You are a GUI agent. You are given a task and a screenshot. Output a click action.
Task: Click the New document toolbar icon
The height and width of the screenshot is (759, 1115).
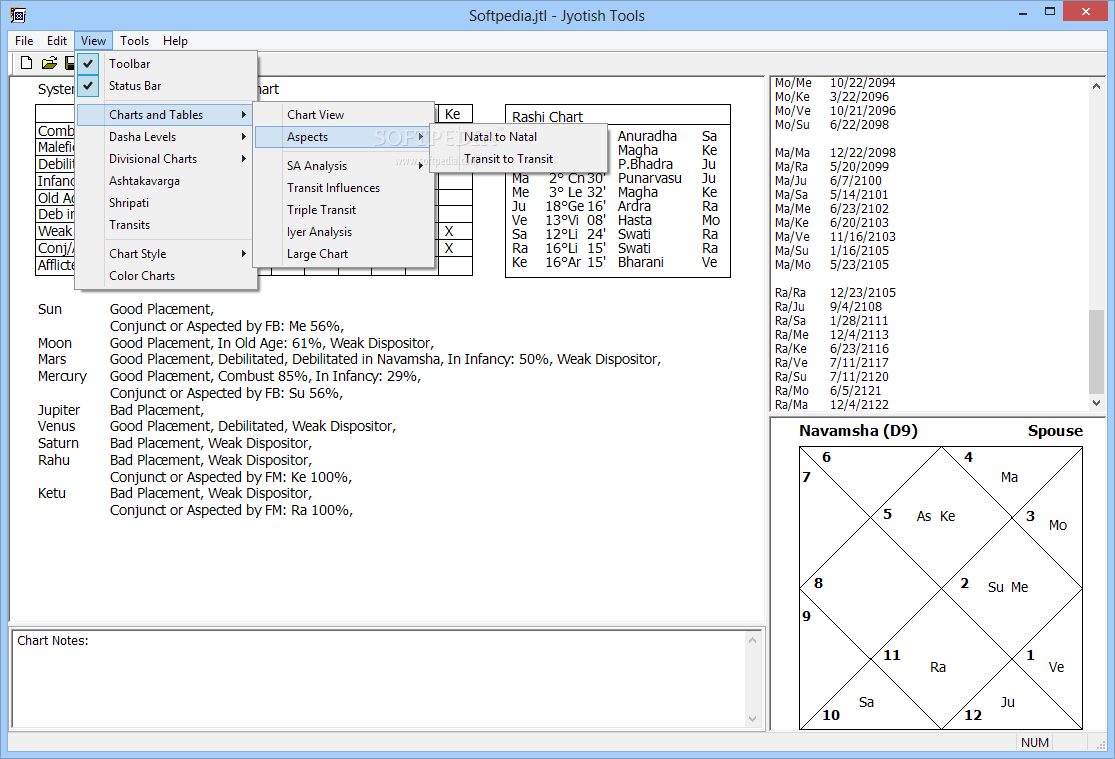pos(26,63)
